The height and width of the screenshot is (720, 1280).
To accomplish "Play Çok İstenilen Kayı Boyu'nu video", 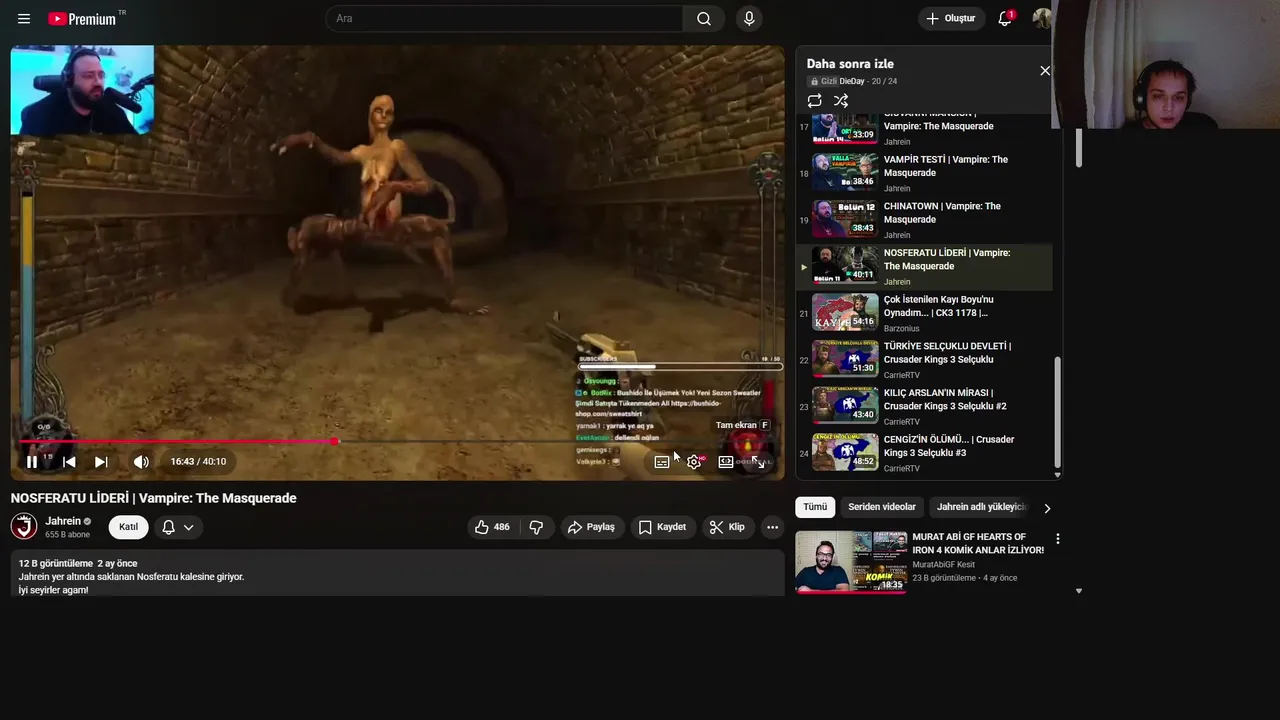I will coord(924,313).
